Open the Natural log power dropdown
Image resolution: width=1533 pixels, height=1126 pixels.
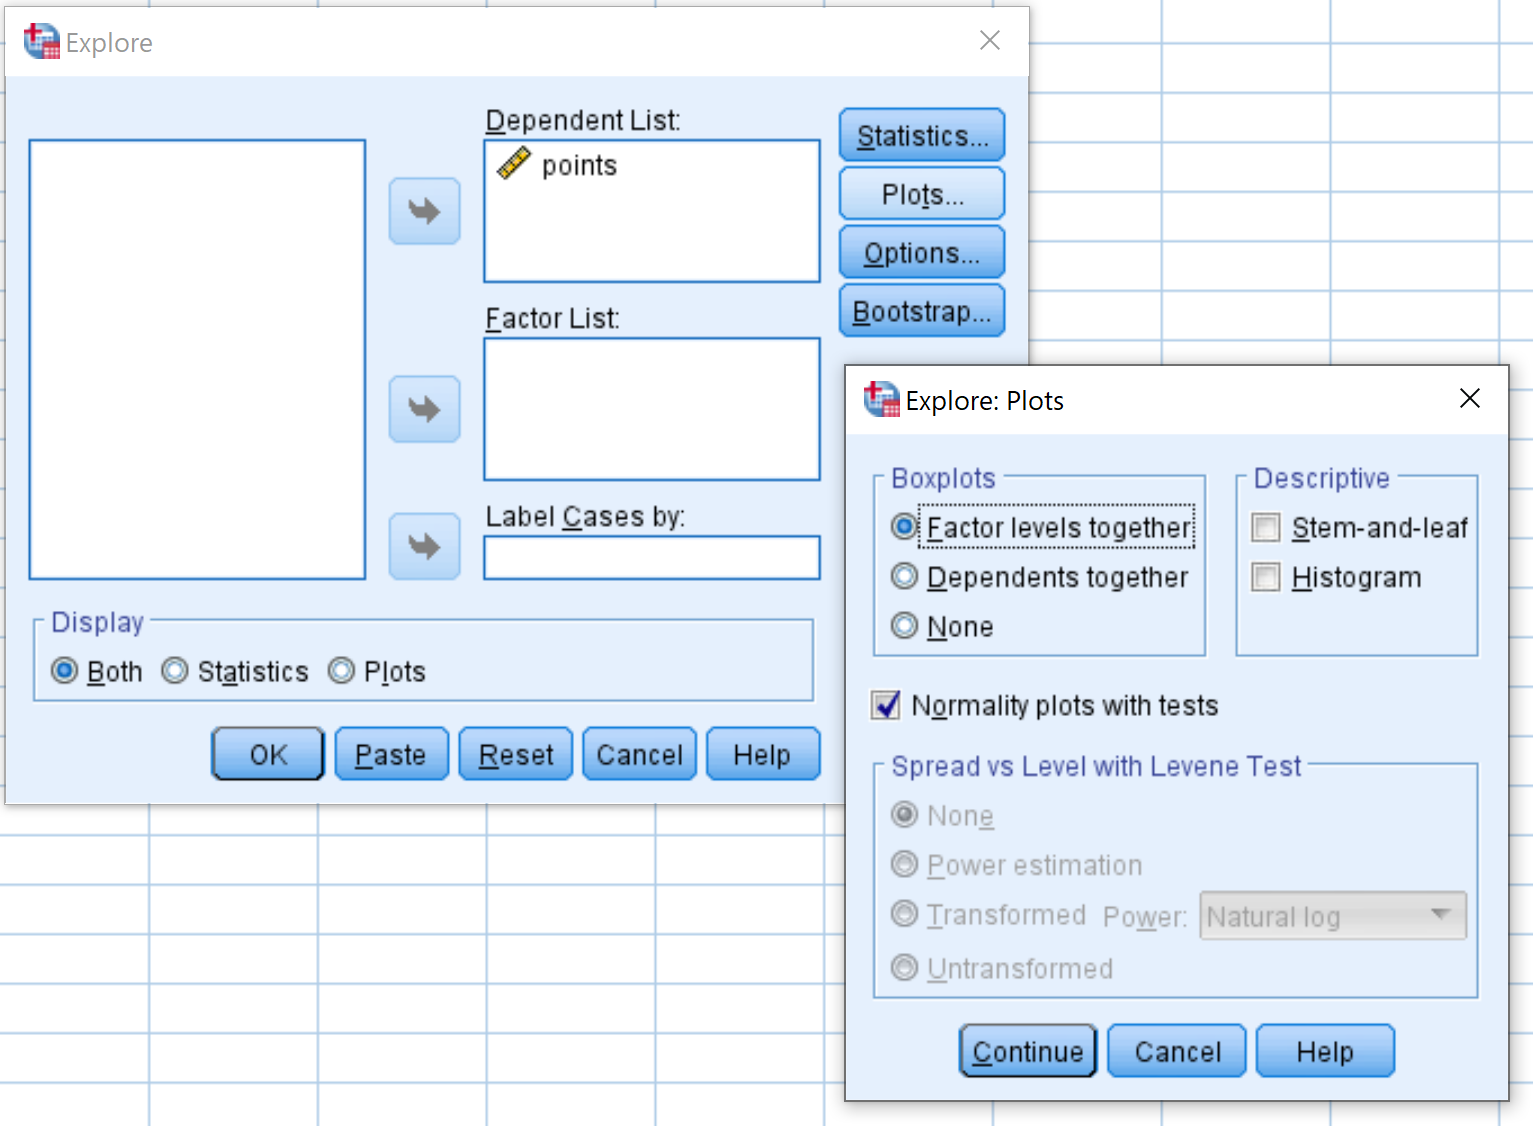pyautogui.click(x=1440, y=915)
